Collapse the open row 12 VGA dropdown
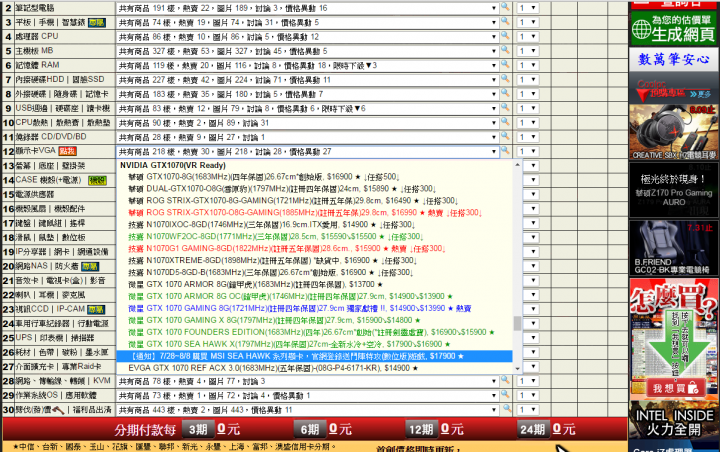The height and width of the screenshot is (452, 720). click(x=307, y=152)
